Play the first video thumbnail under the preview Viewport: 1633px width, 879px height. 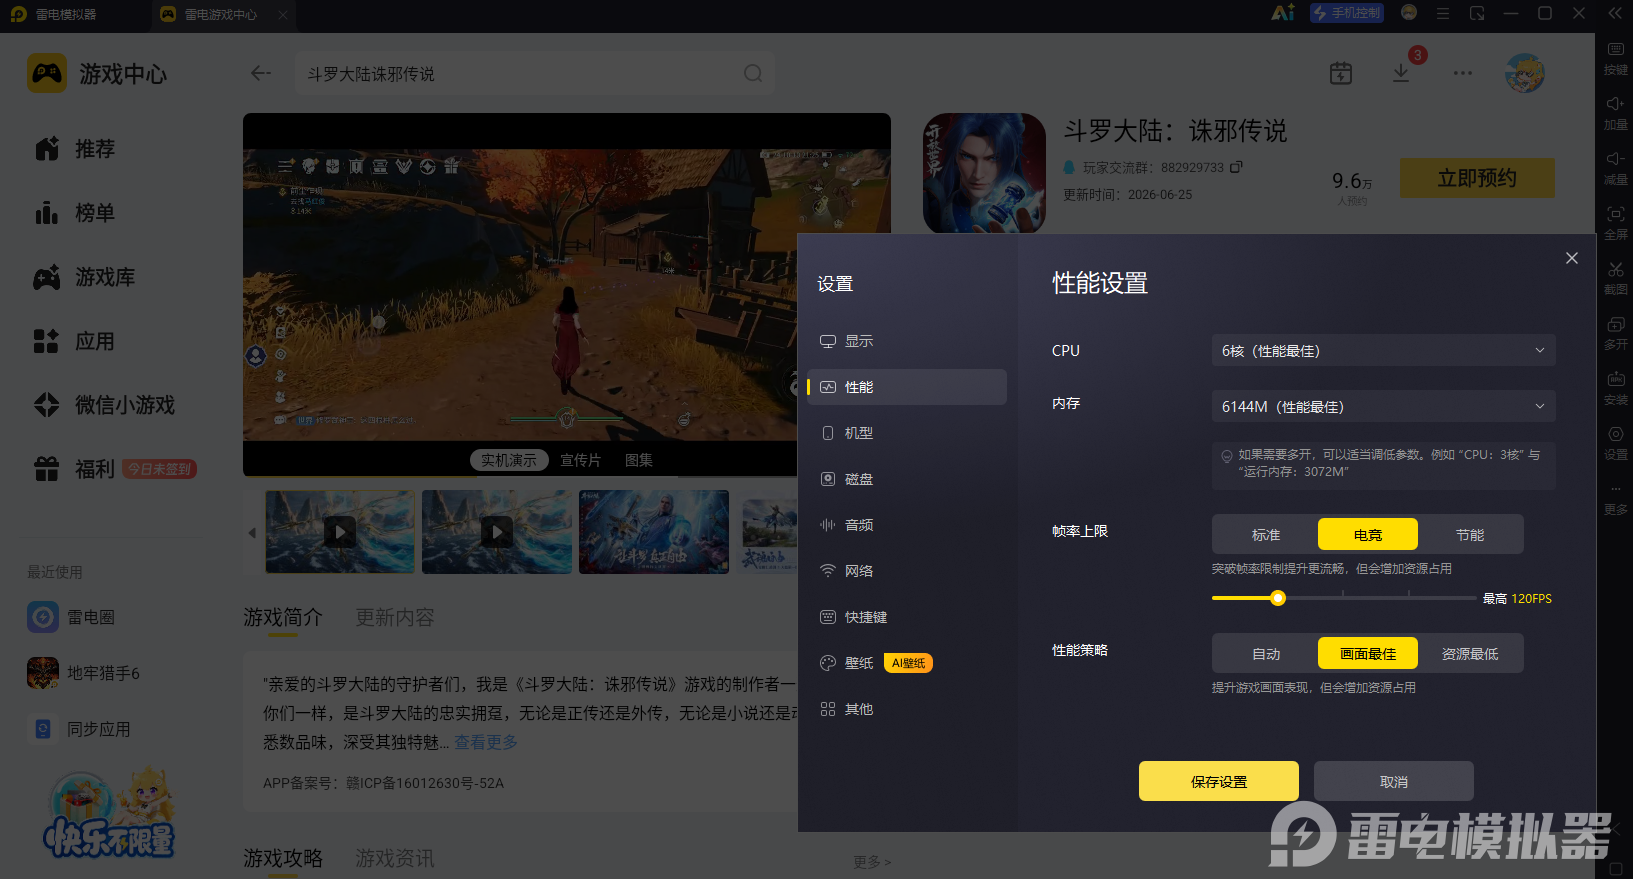coord(340,532)
